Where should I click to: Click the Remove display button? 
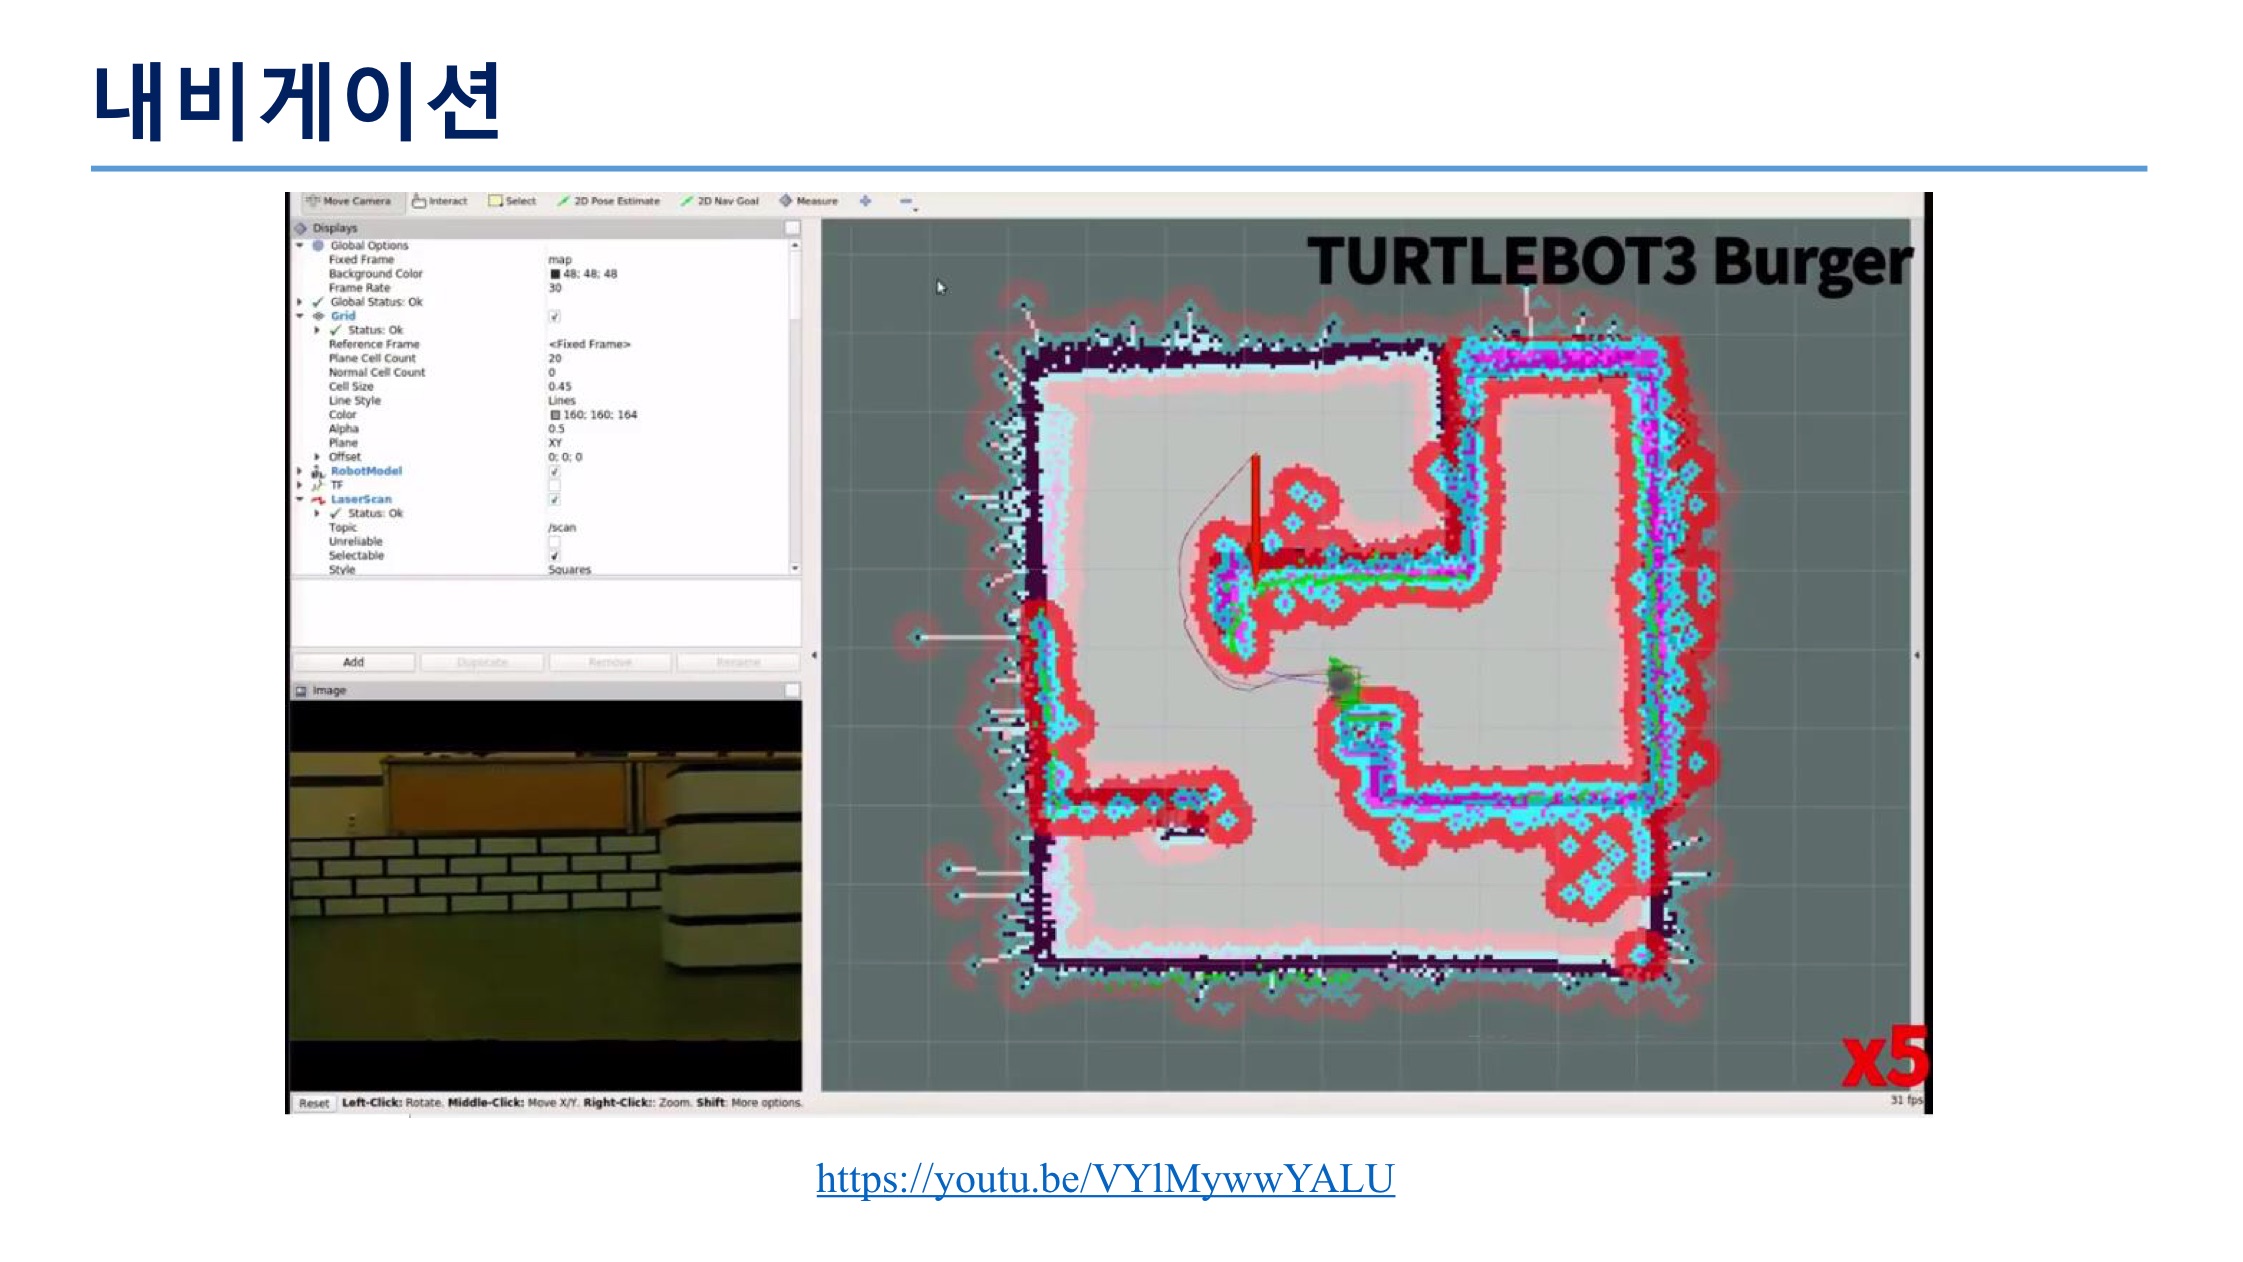(610, 662)
